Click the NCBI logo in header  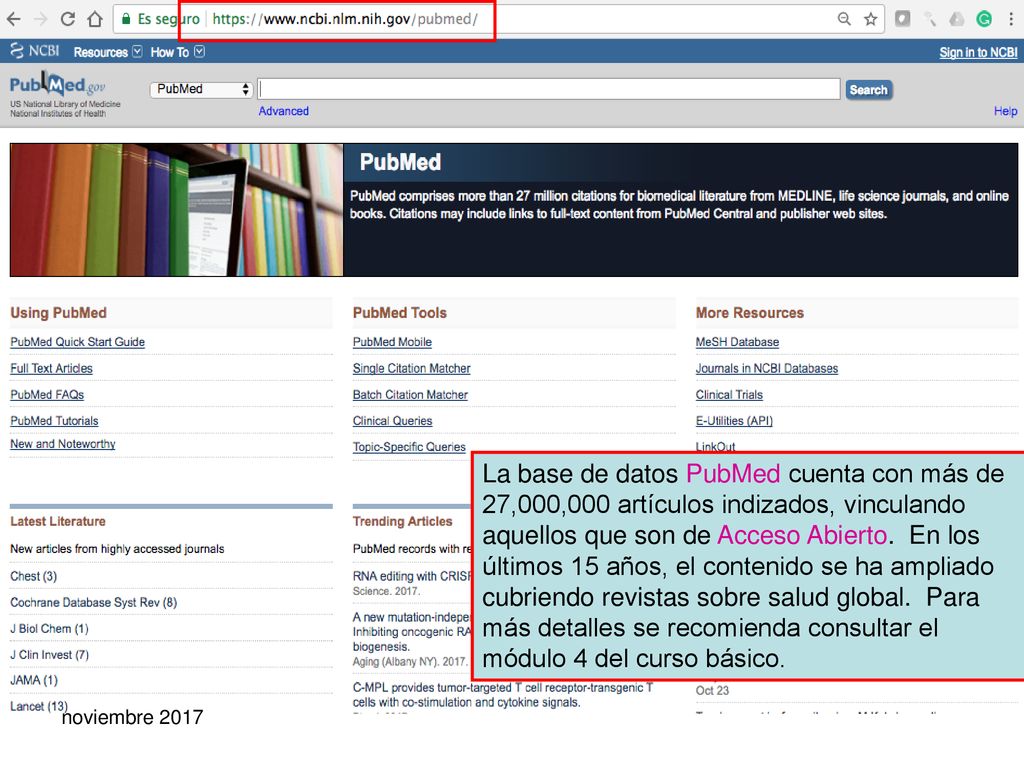35,51
